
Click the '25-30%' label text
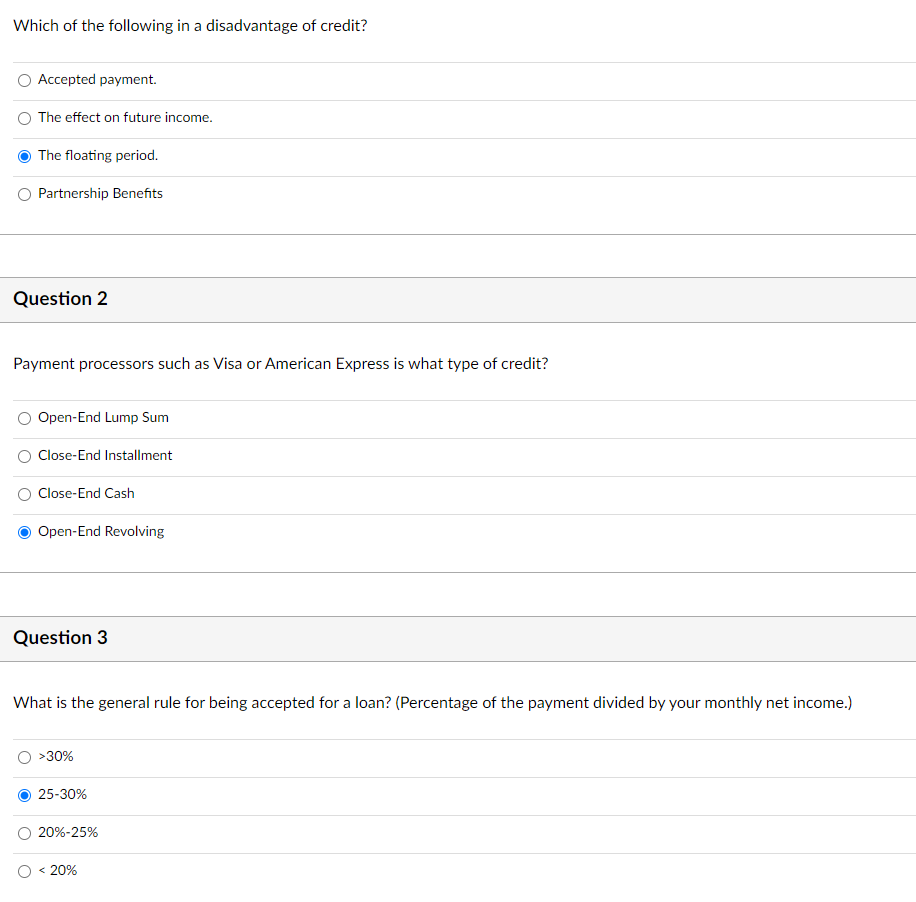pos(62,795)
